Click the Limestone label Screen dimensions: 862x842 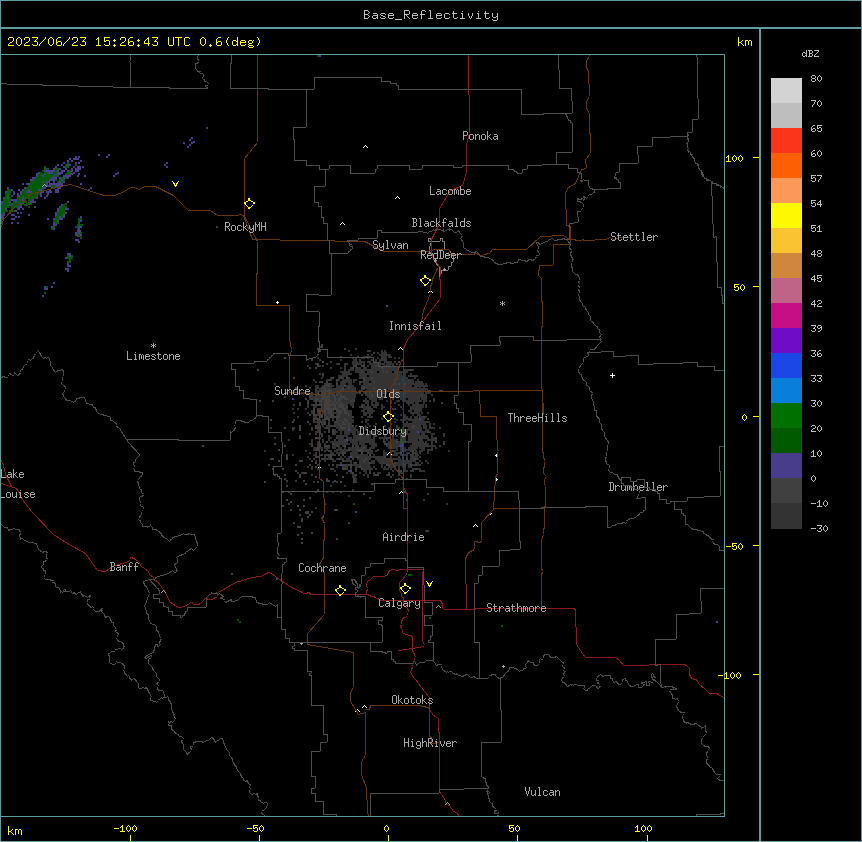(153, 356)
